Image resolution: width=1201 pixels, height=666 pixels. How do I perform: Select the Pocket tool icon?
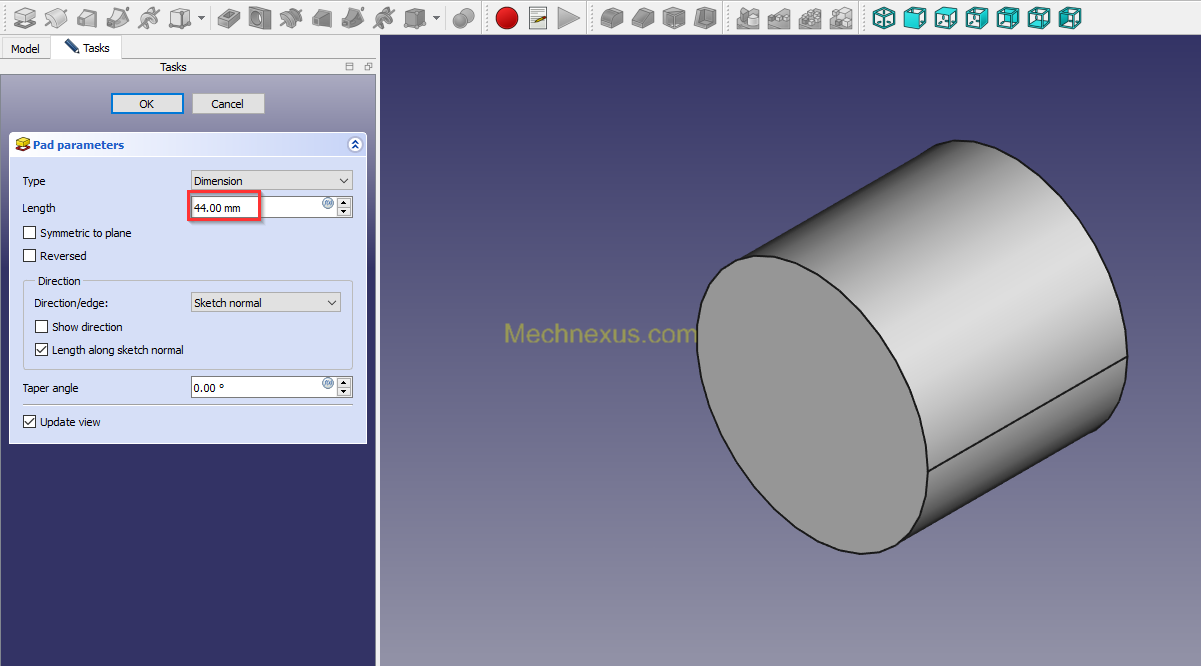coord(229,17)
